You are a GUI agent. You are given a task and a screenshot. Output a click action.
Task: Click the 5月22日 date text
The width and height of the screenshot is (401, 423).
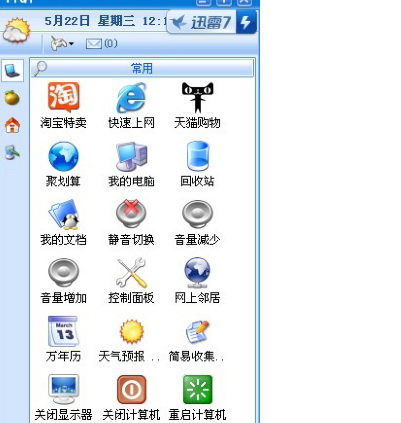67,21
